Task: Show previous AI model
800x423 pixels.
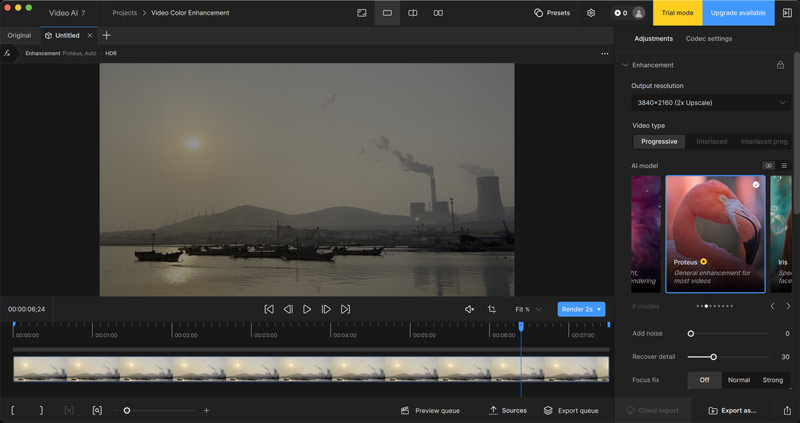Action: (x=772, y=306)
